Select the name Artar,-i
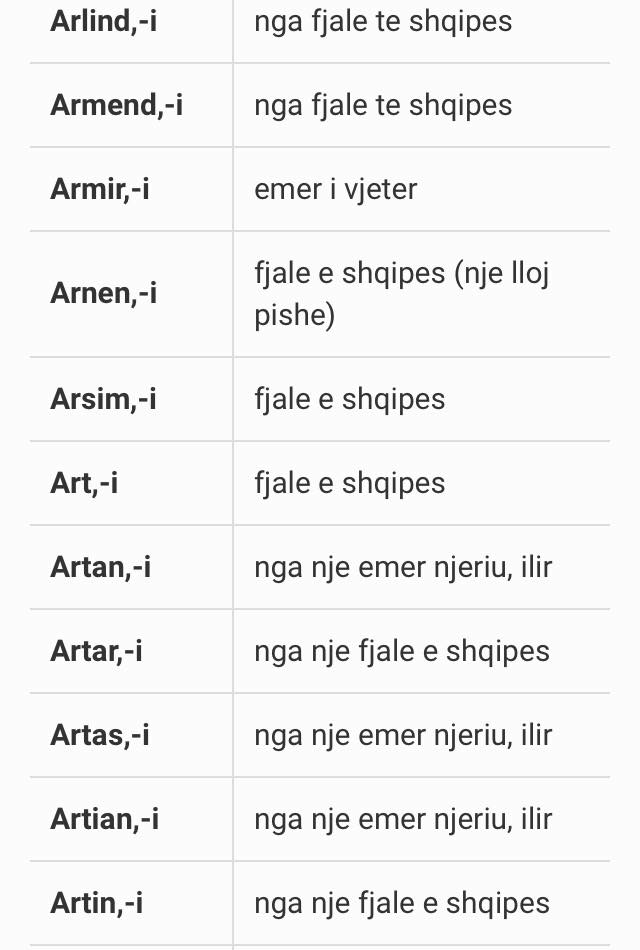This screenshot has width=640, height=950. [96, 652]
